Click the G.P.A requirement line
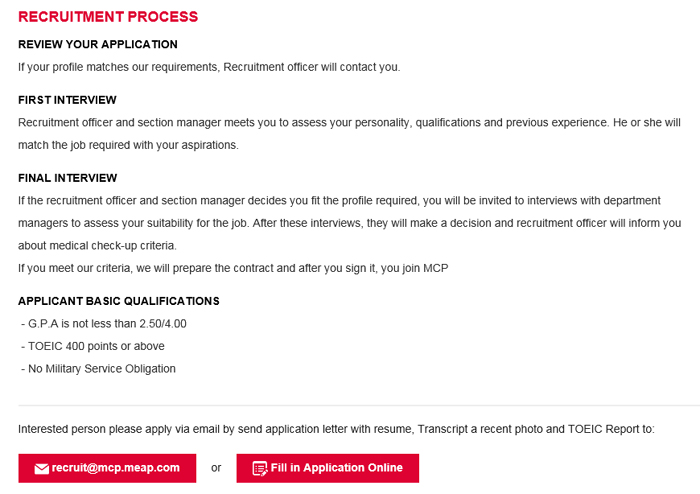Screen dimensions: 700x494 click(104, 324)
